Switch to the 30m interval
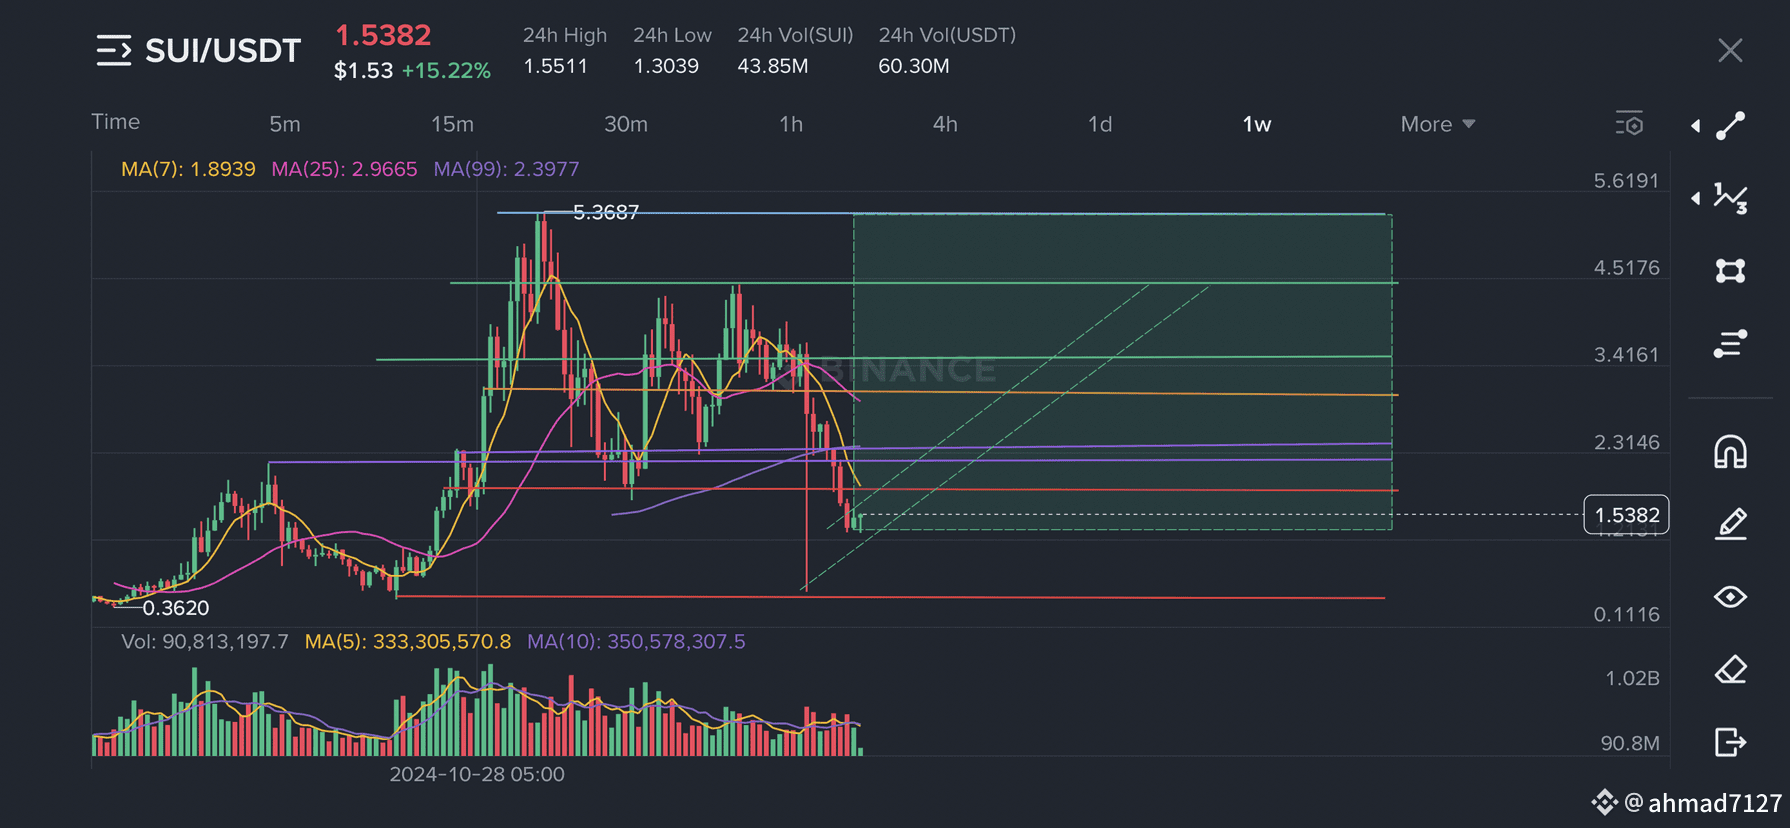The image size is (1790, 828). coord(626,124)
